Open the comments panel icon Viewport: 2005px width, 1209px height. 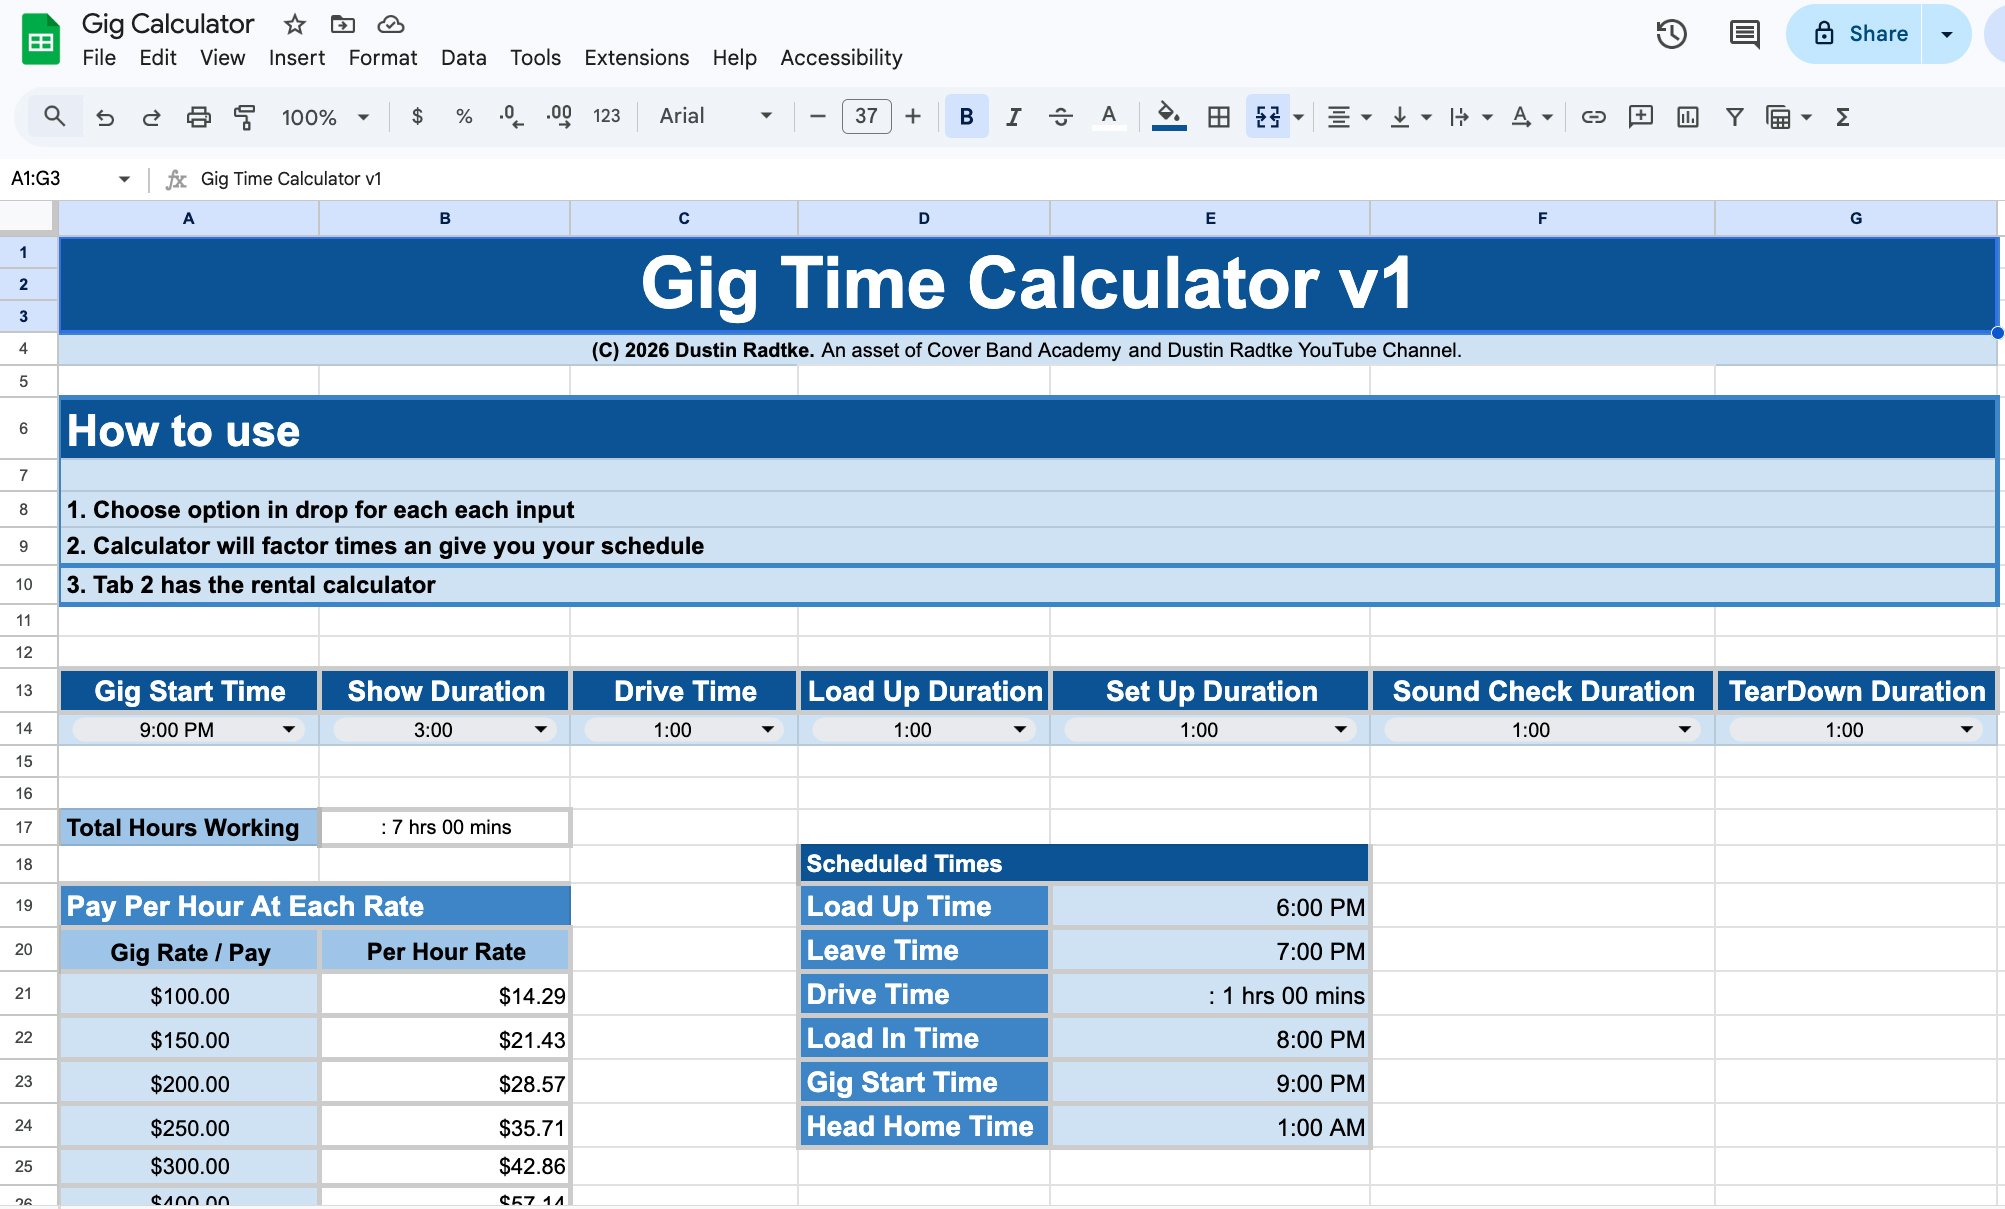pos(1744,34)
